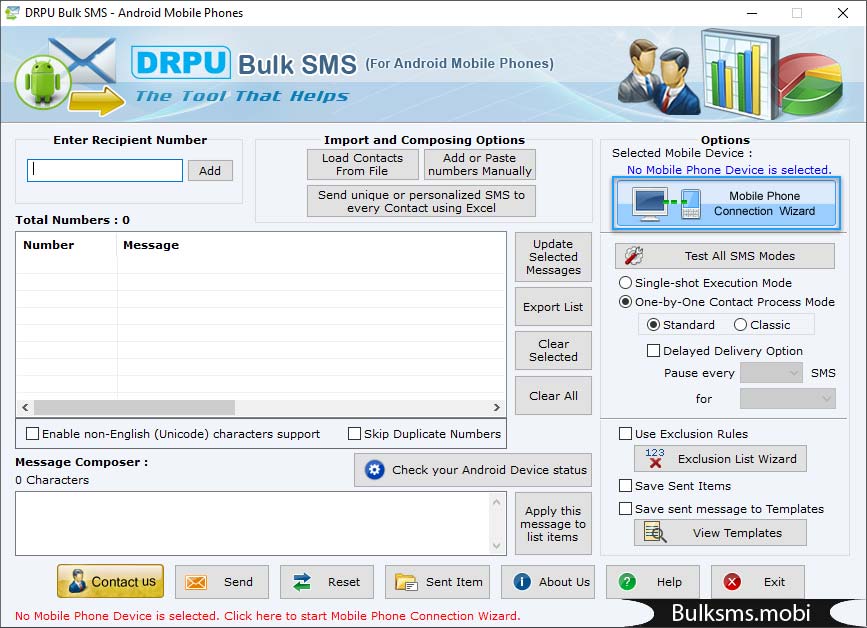Click the horizontal scrollbar thumb in list

coord(134,407)
